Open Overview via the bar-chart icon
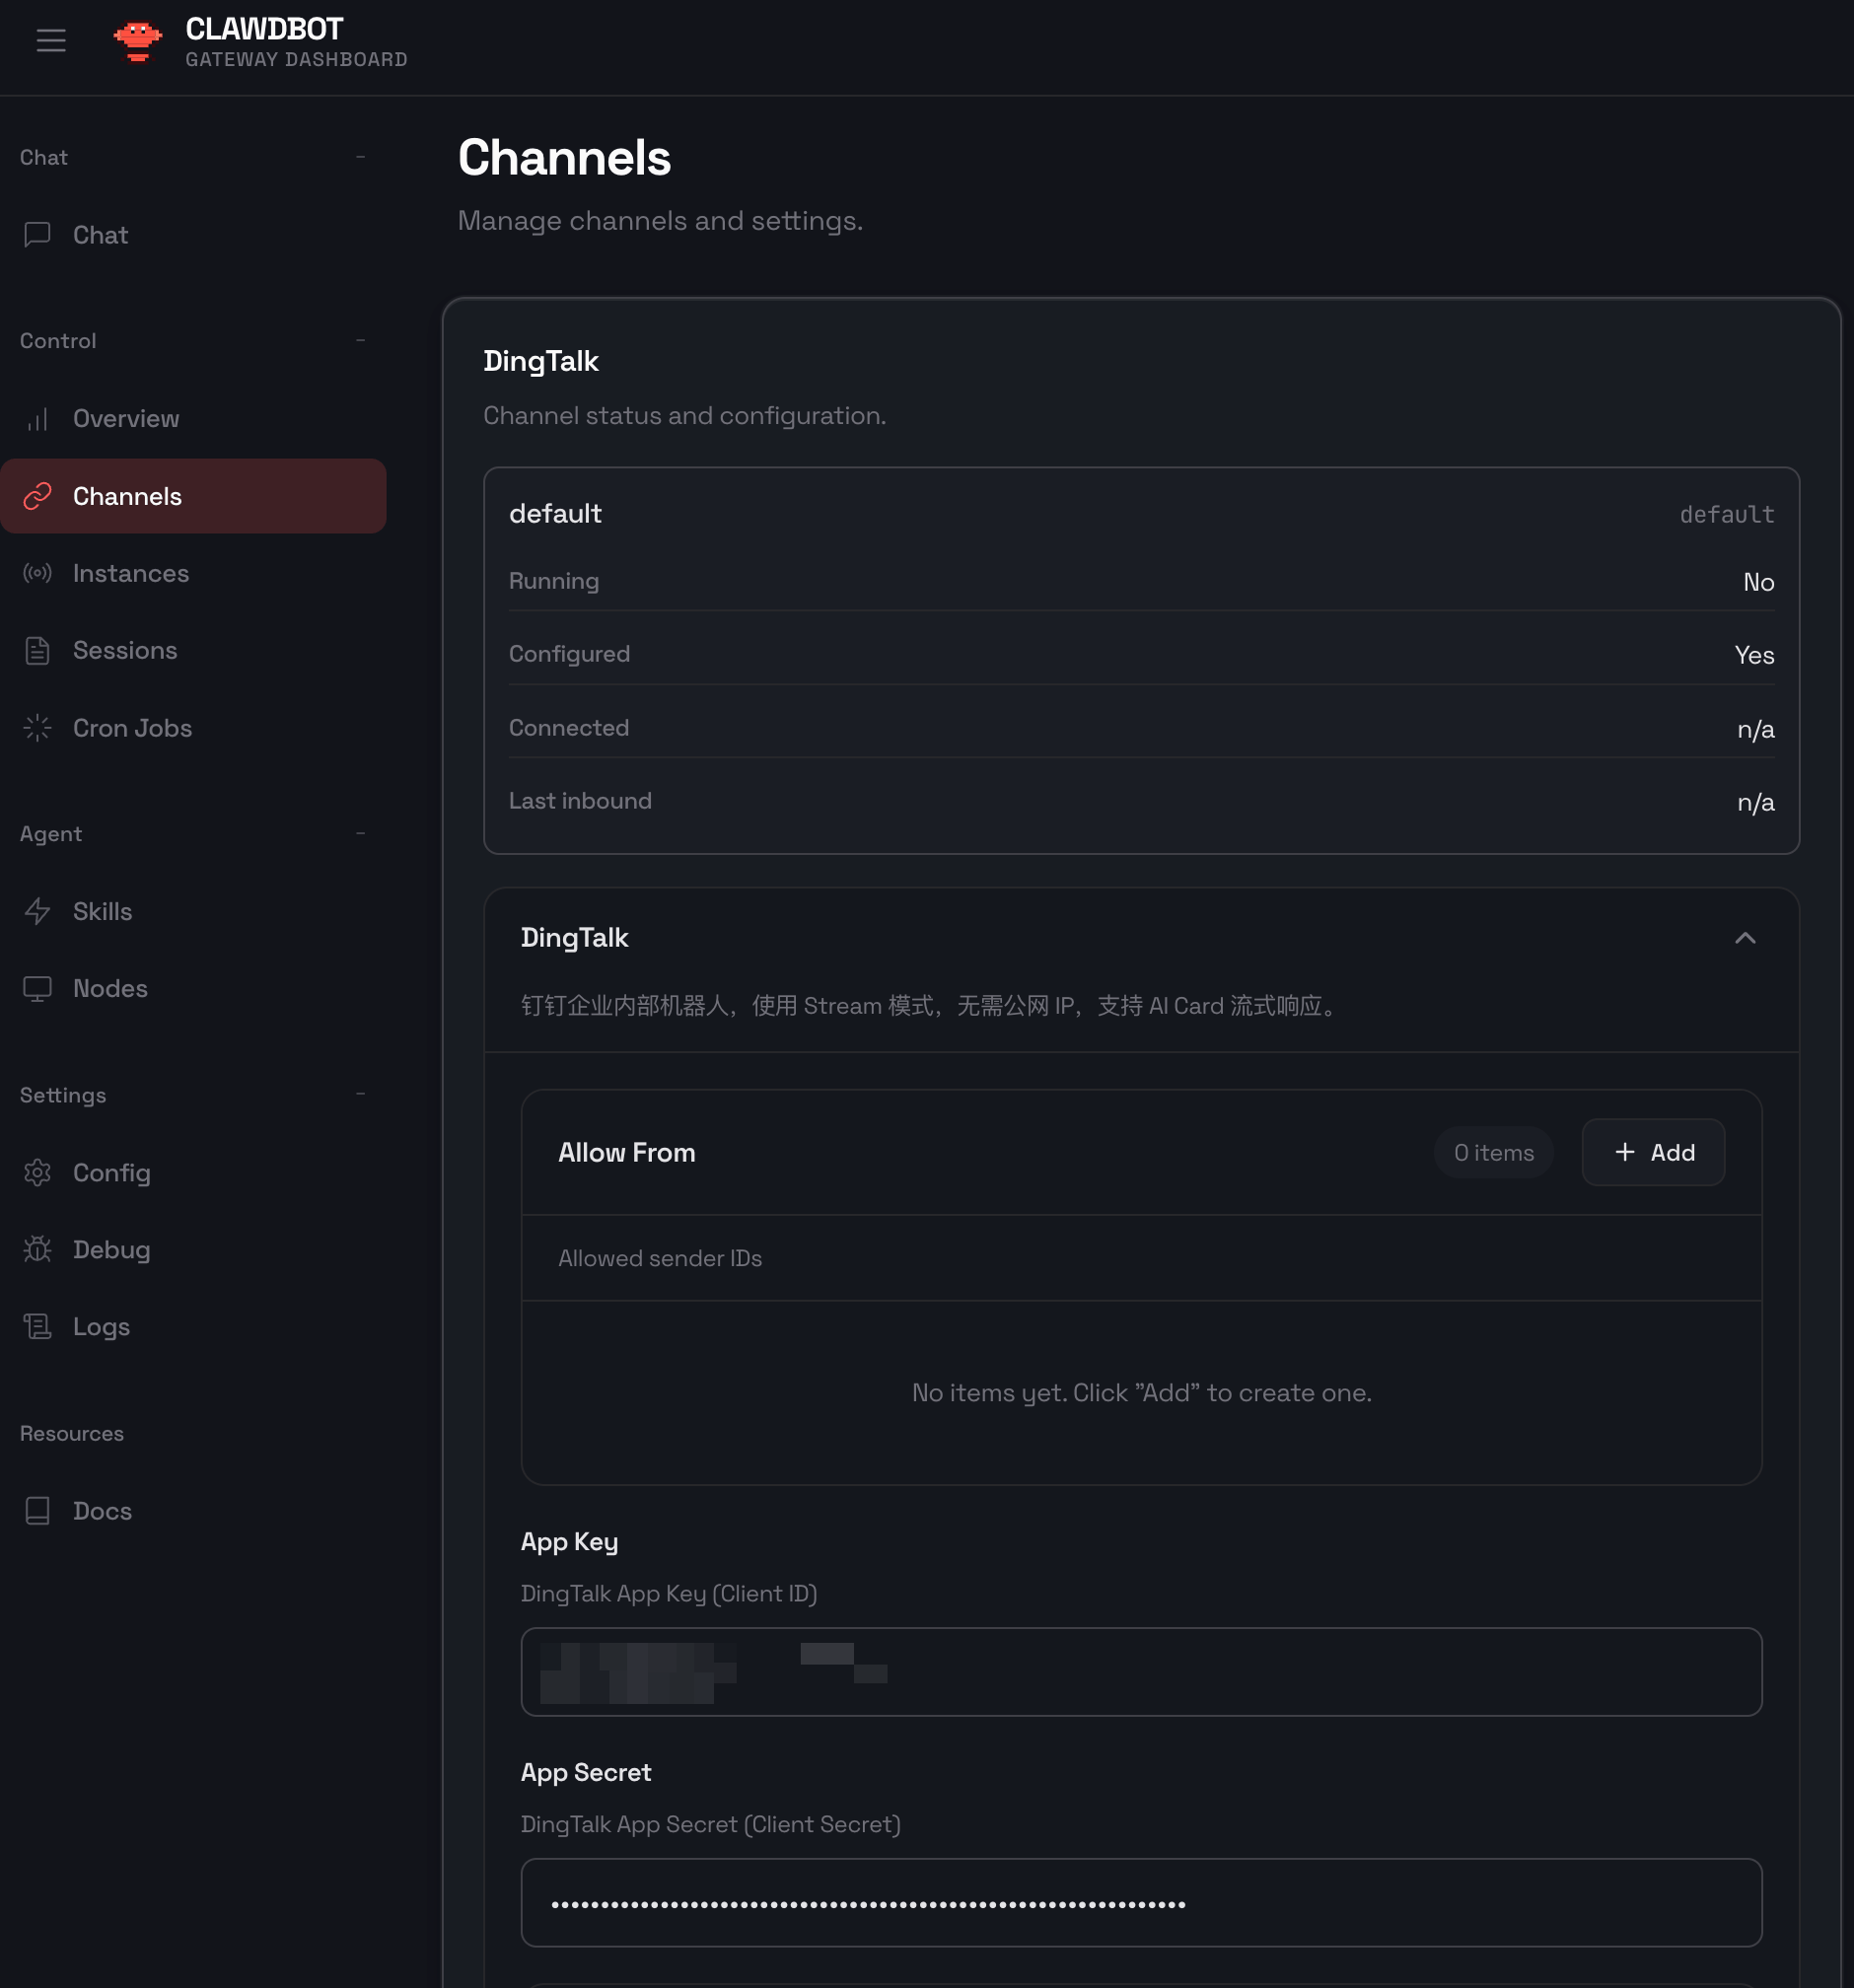 click(37, 418)
